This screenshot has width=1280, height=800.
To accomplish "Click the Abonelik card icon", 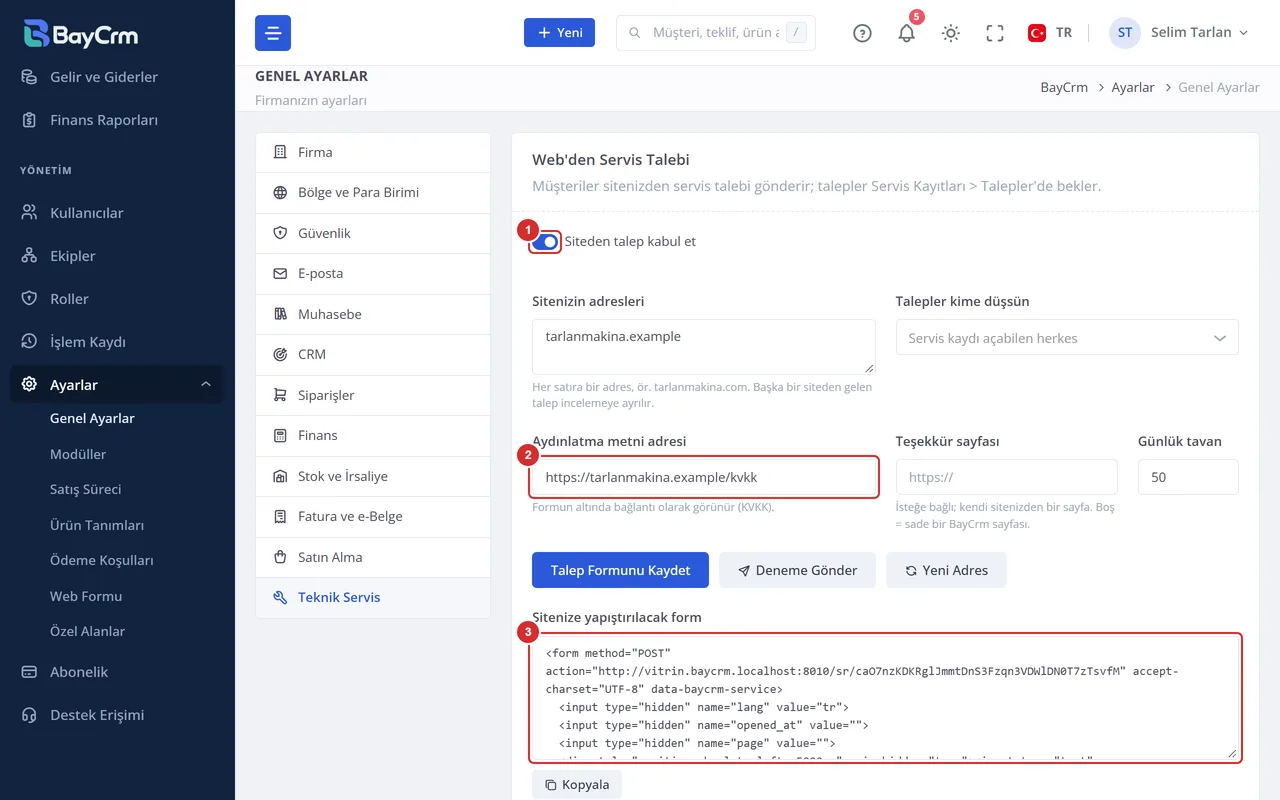I will [30, 672].
